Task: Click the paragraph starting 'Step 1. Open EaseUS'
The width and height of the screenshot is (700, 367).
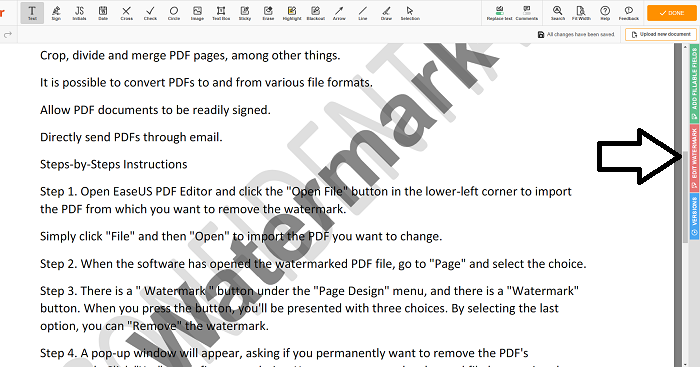Action: [x=306, y=200]
